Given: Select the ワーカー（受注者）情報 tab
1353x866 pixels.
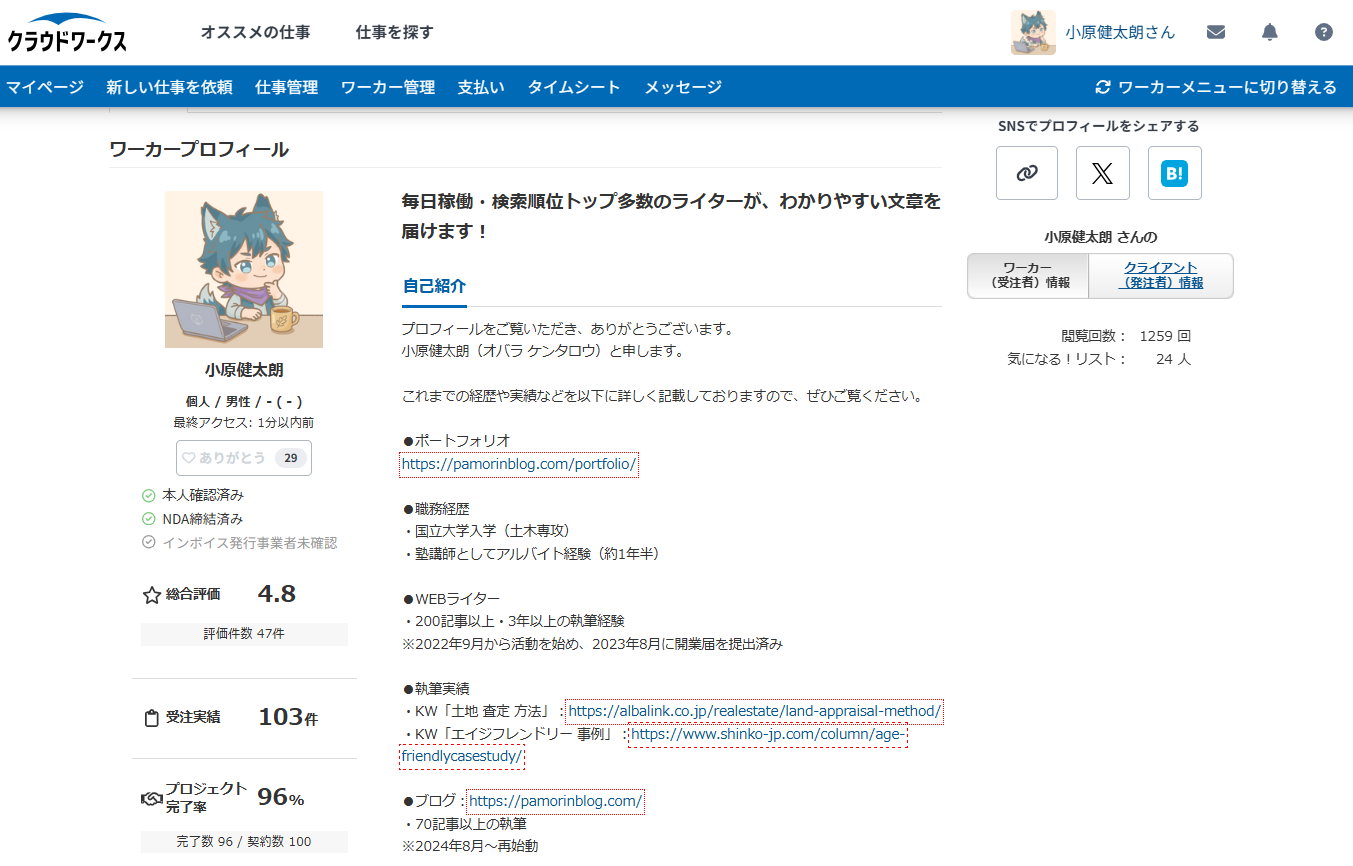Looking at the screenshot, I should (1027, 276).
